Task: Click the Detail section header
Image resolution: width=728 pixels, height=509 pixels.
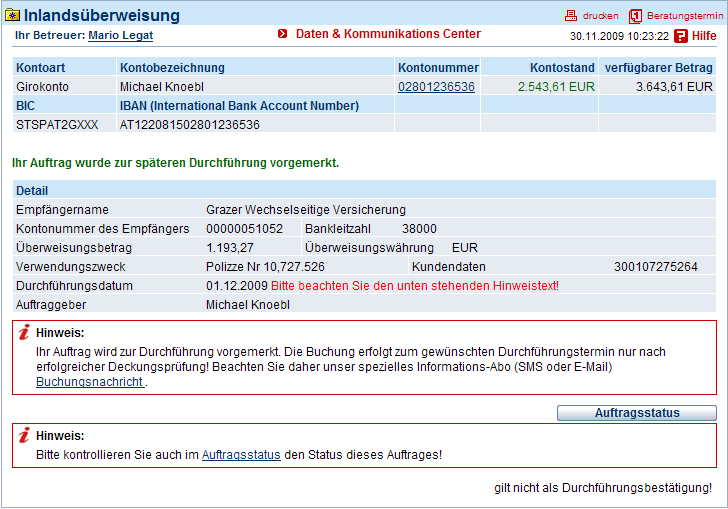Action: click(x=364, y=190)
